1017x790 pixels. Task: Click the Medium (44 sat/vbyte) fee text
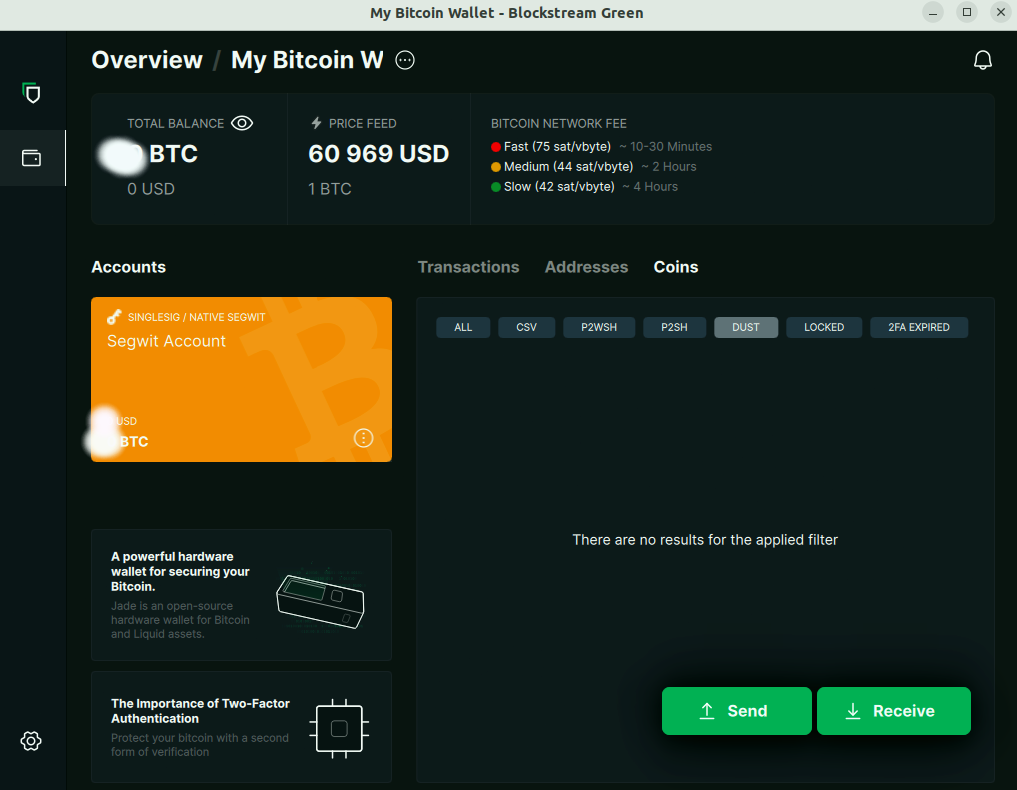(x=568, y=167)
